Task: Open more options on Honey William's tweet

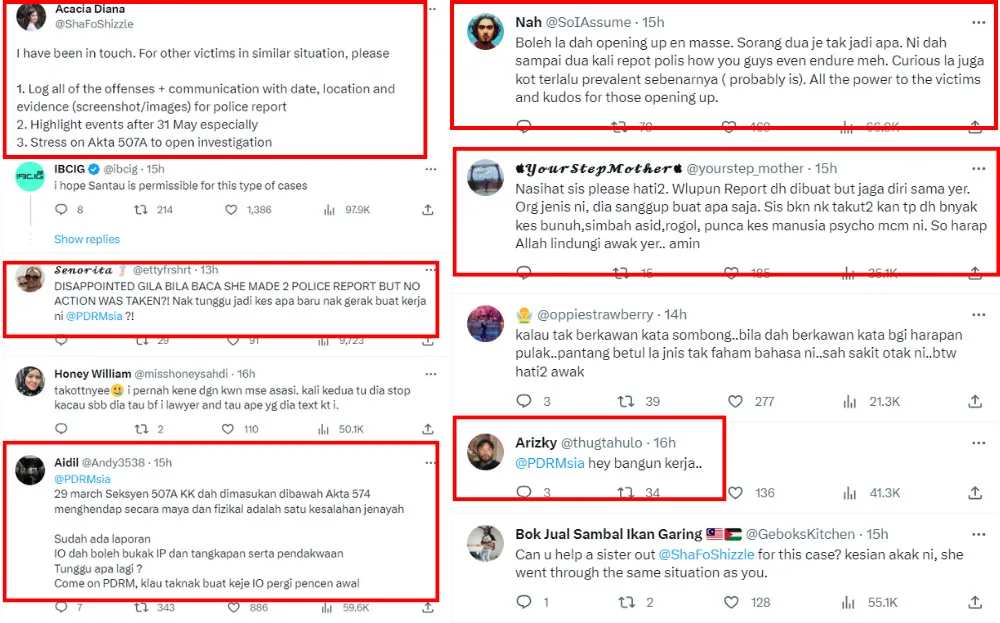Action: point(431,374)
